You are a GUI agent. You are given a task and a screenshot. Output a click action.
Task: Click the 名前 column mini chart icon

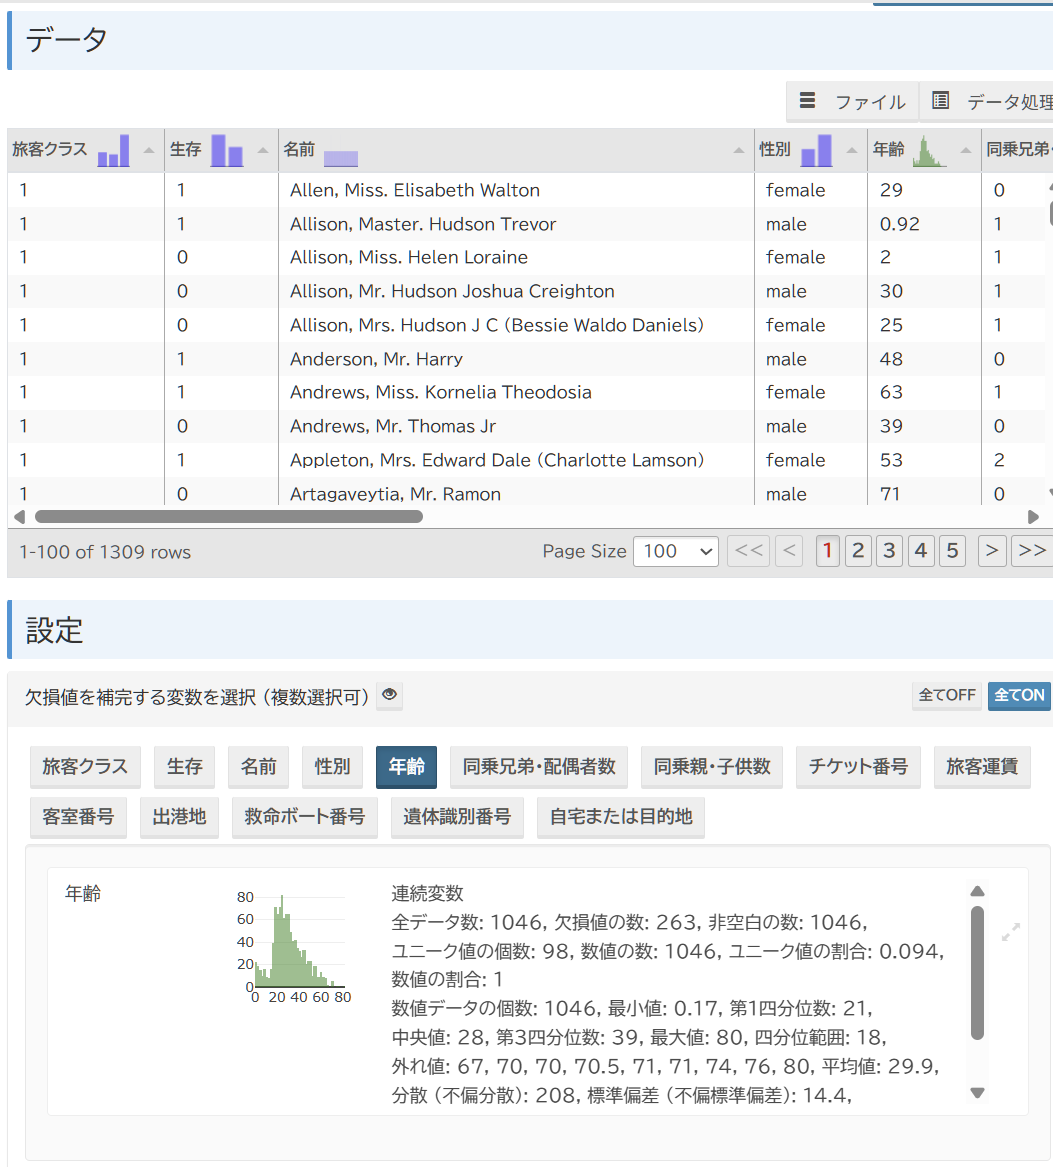point(341,157)
